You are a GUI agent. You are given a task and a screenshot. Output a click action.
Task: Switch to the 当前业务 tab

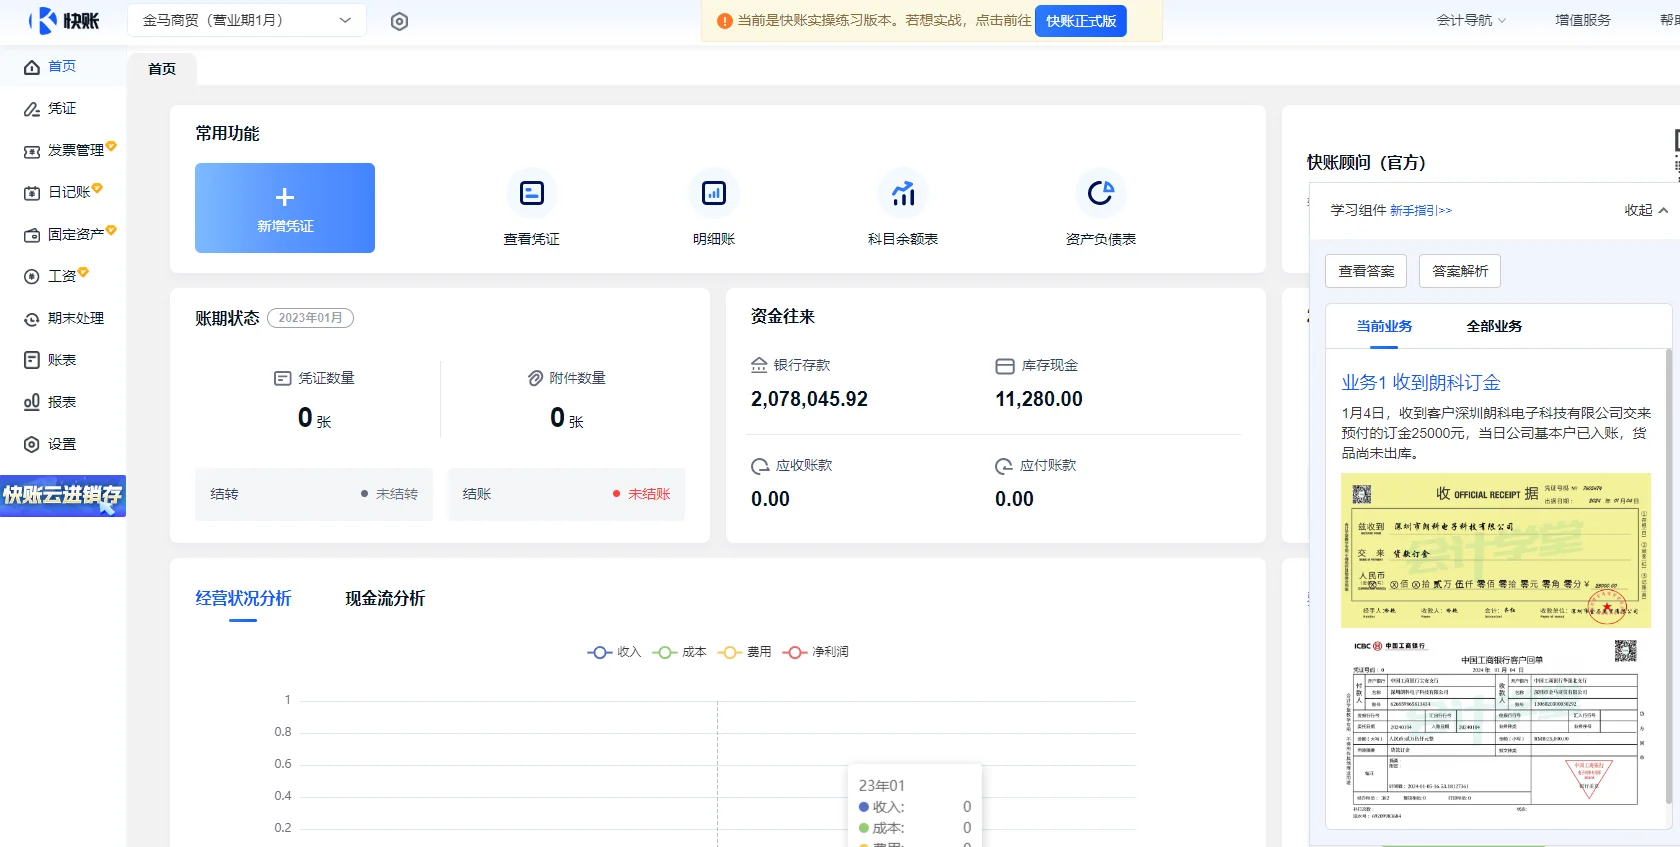click(1384, 326)
